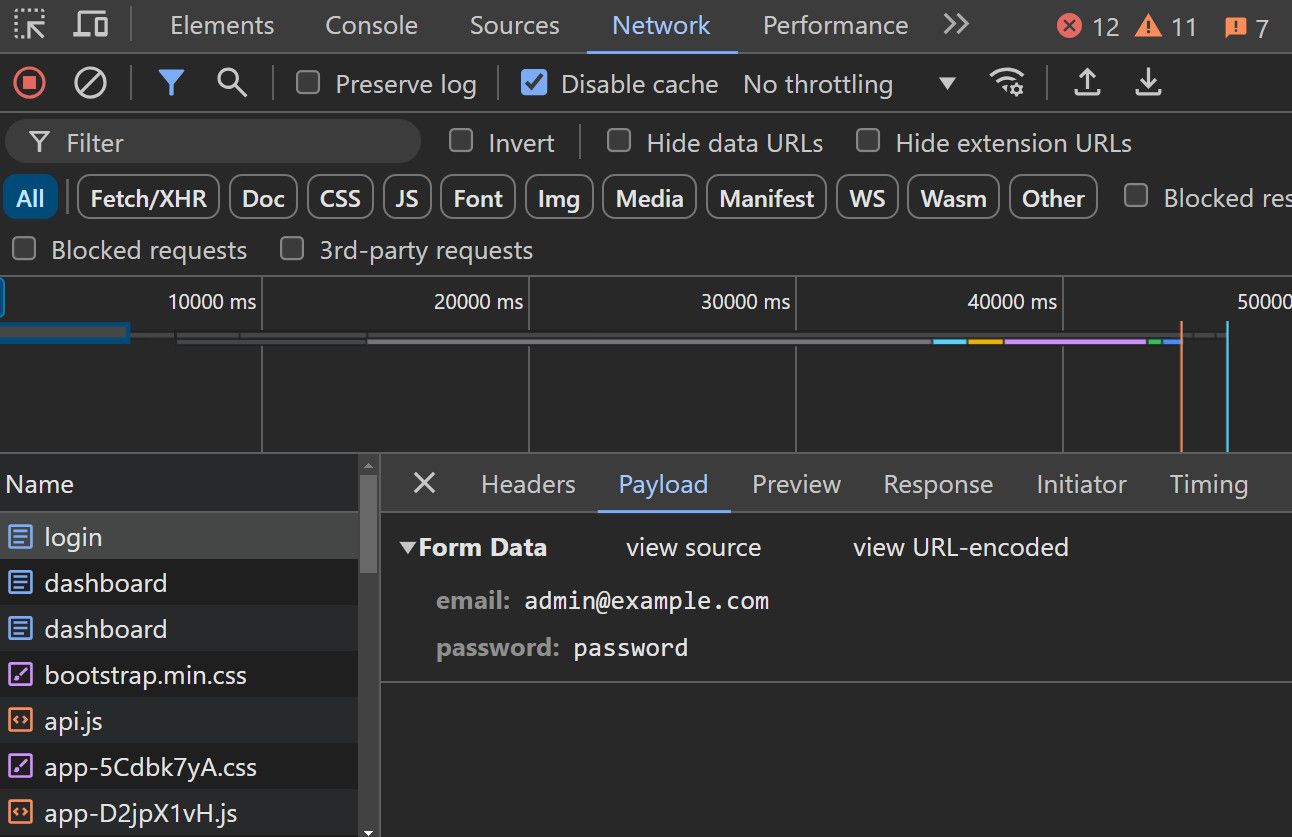Viewport: 1292px width, 837px height.
Task: Click the request list scrollbar up arrow
Action: point(368,465)
